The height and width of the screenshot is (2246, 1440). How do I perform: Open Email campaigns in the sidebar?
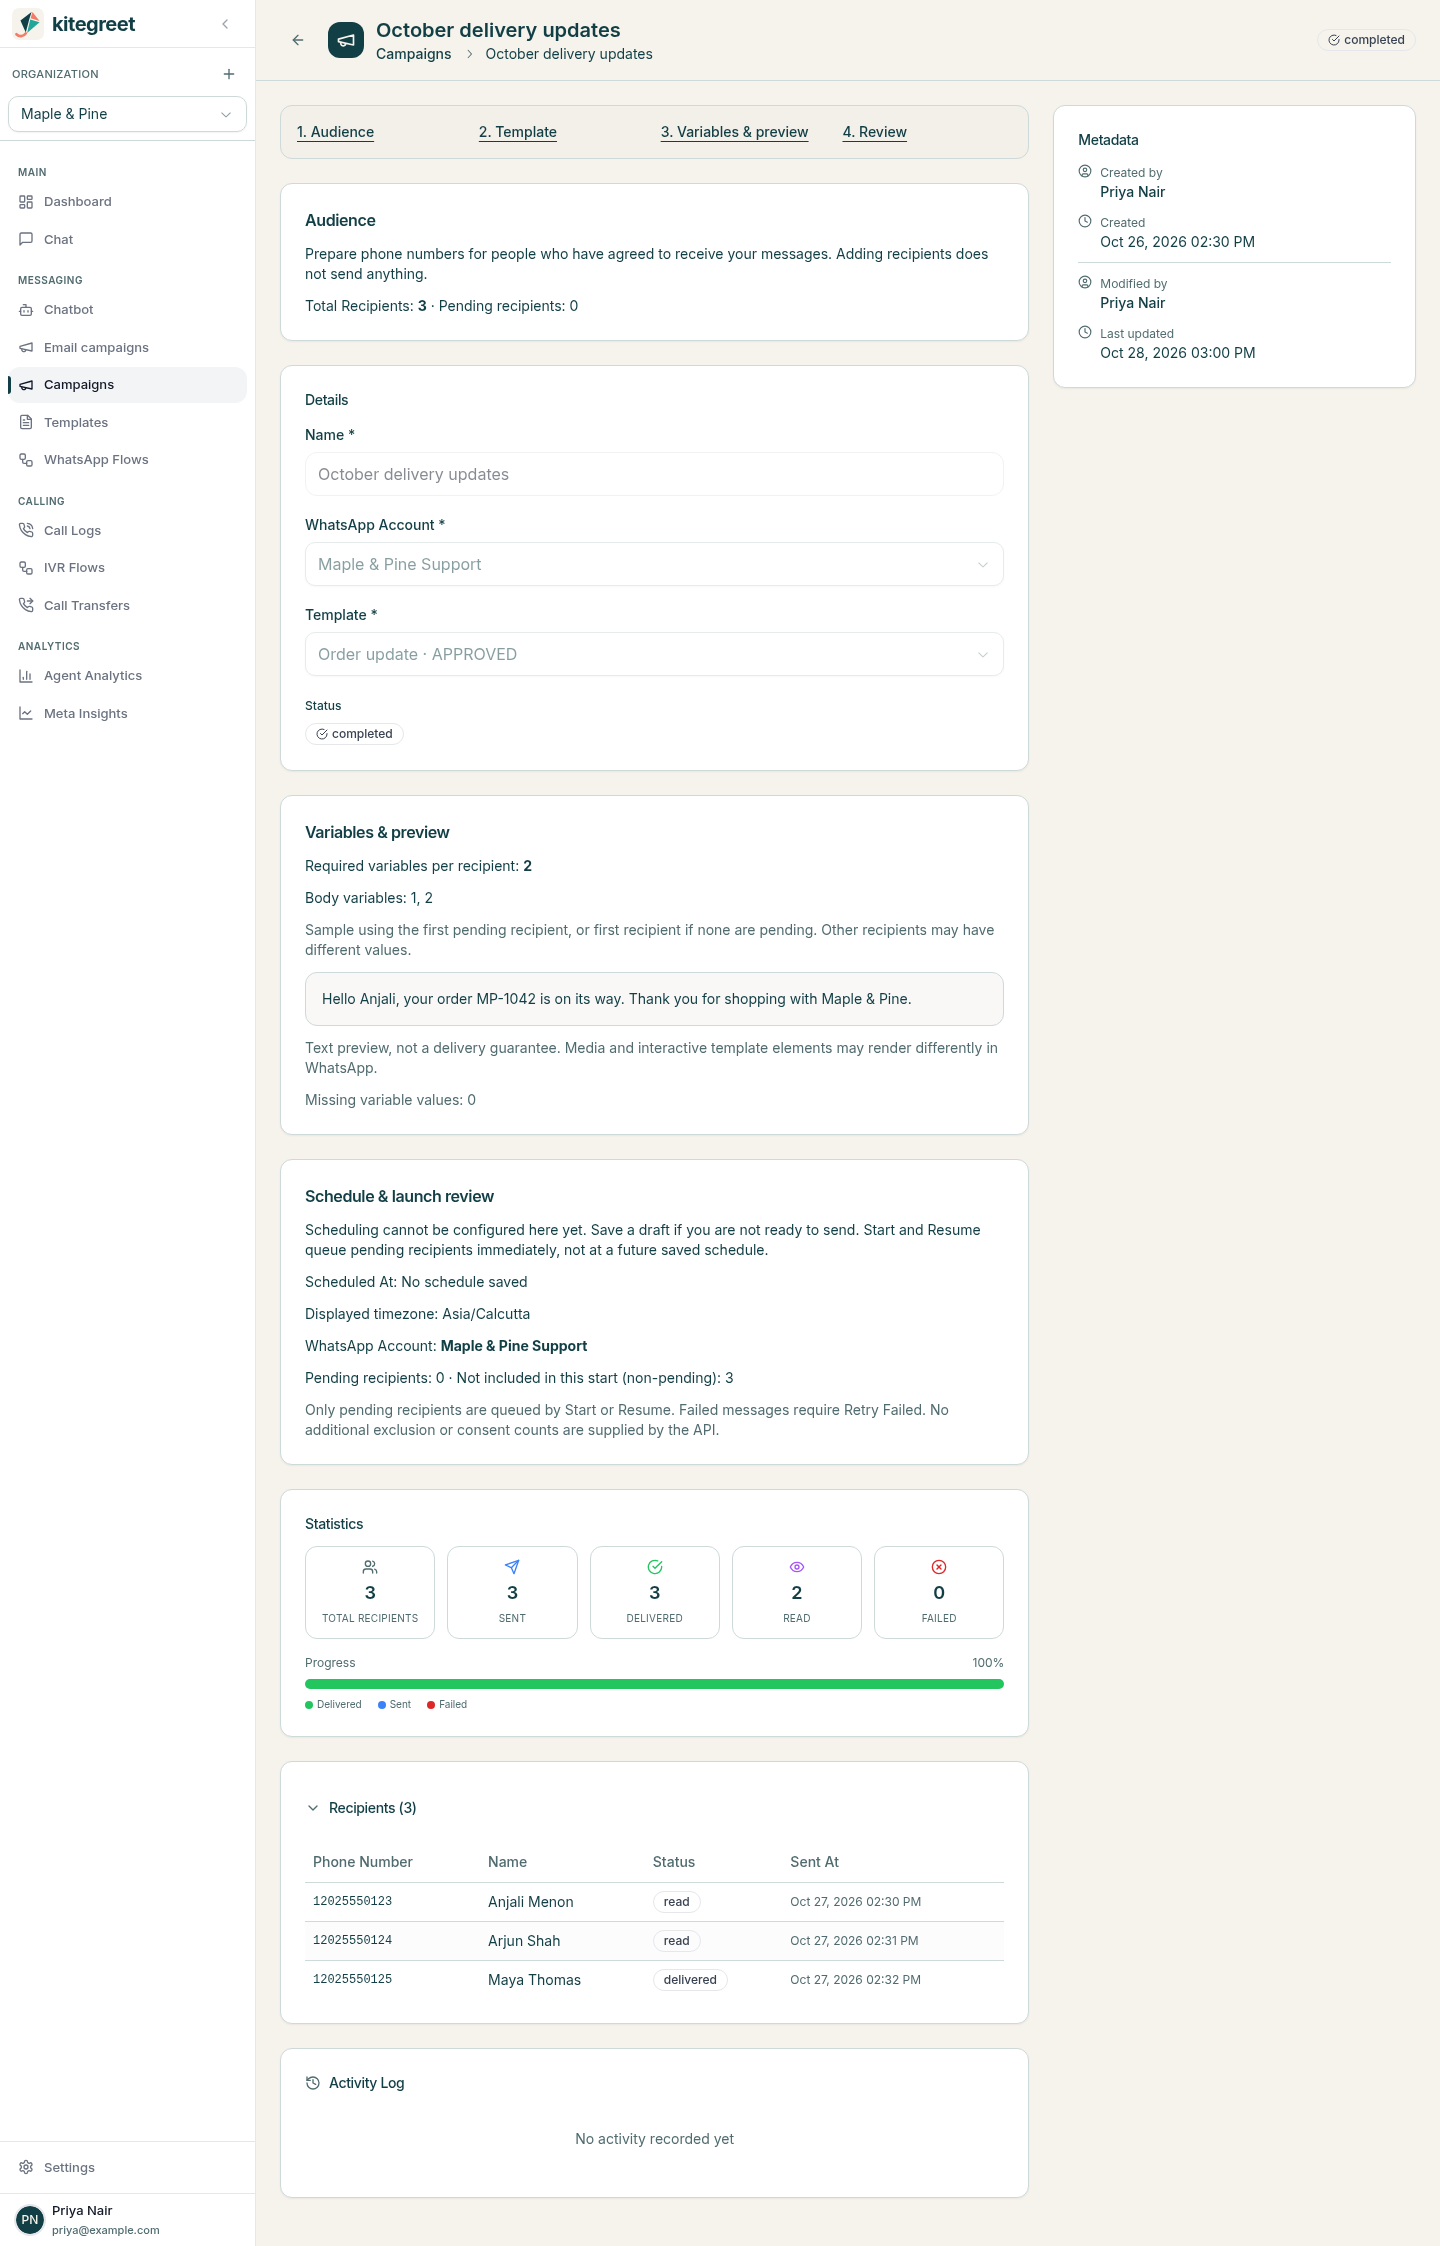point(127,348)
